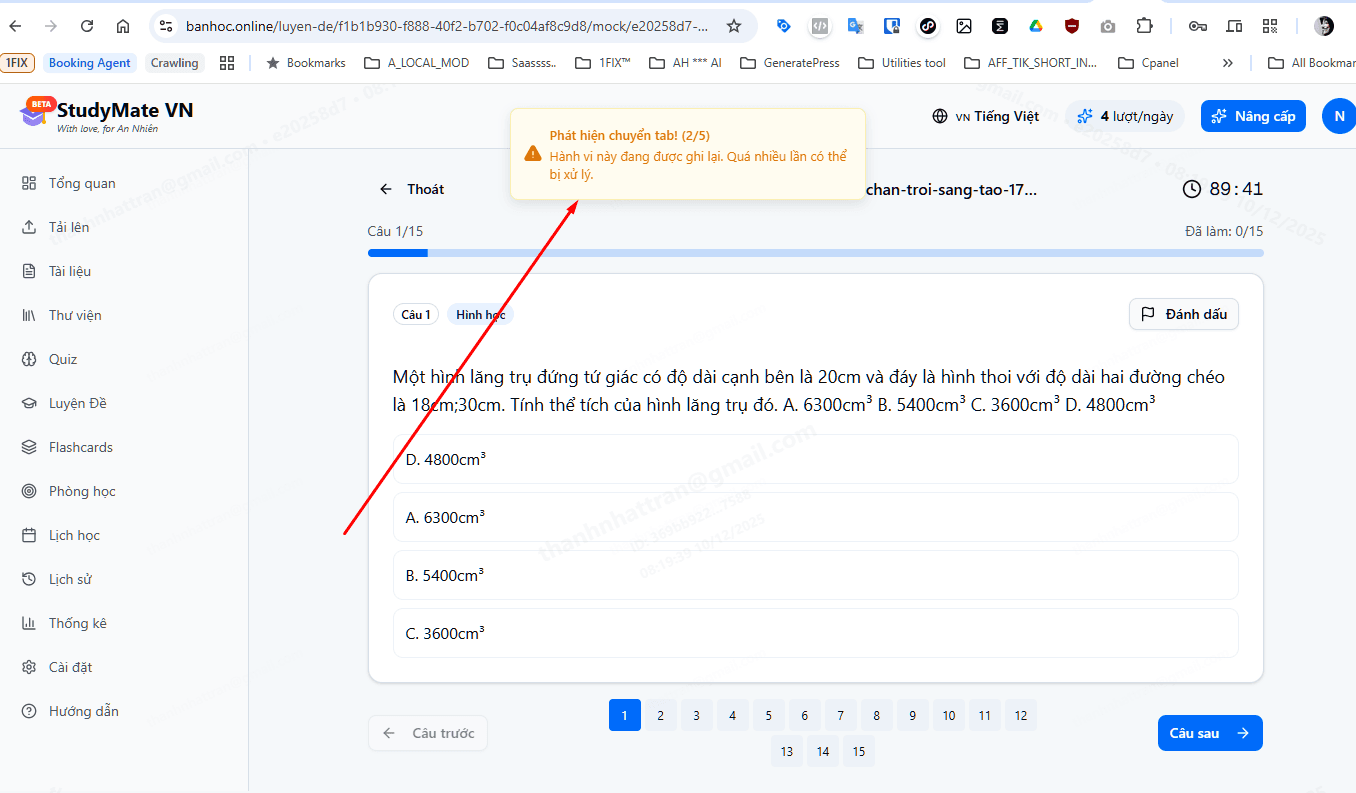Select answer D. 4800cm³
The image size is (1356, 793).
[x=815, y=460]
